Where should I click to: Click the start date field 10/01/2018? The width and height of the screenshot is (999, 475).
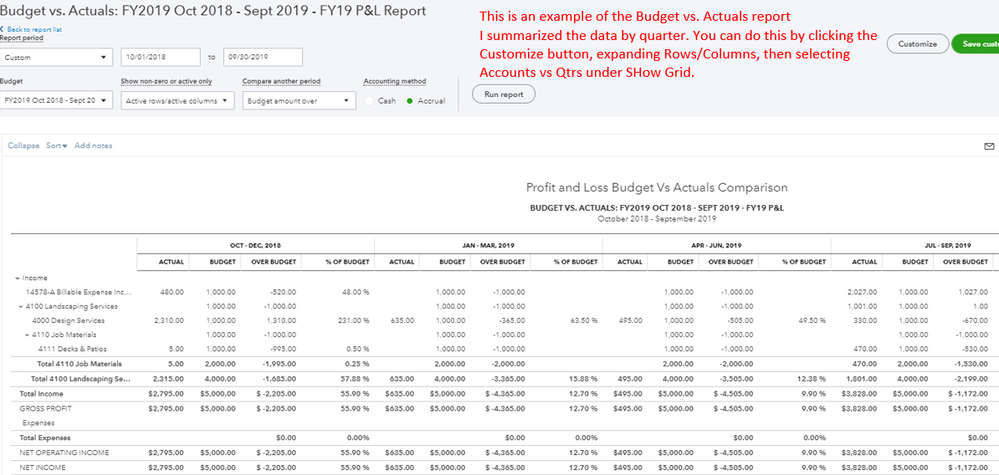tap(160, 57)
